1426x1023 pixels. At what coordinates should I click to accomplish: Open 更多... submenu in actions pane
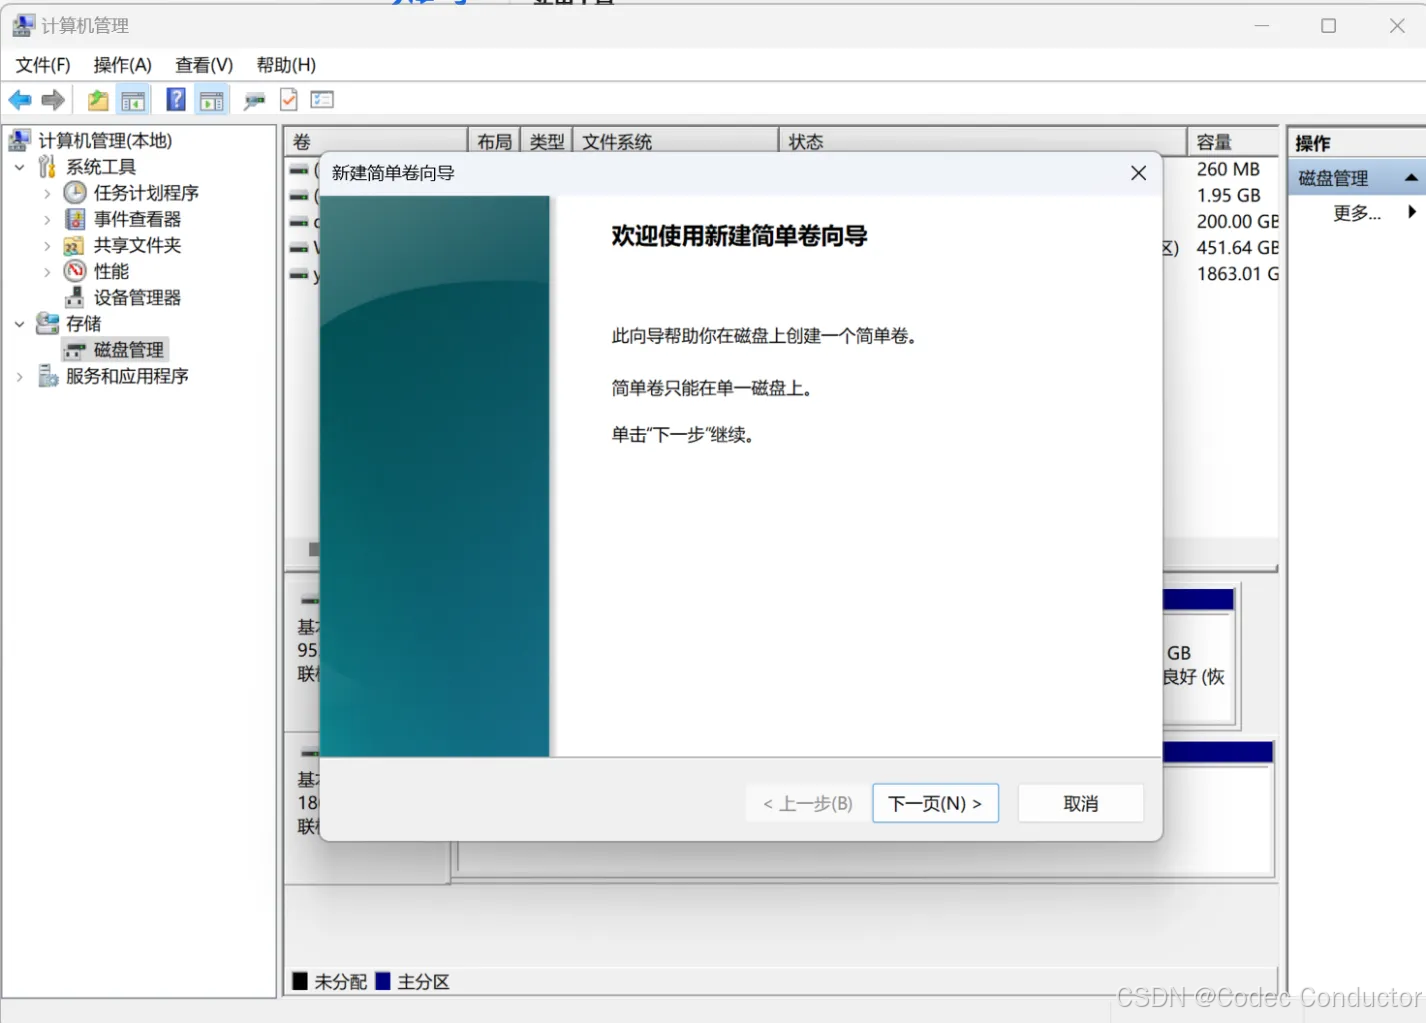point(1357,212)
